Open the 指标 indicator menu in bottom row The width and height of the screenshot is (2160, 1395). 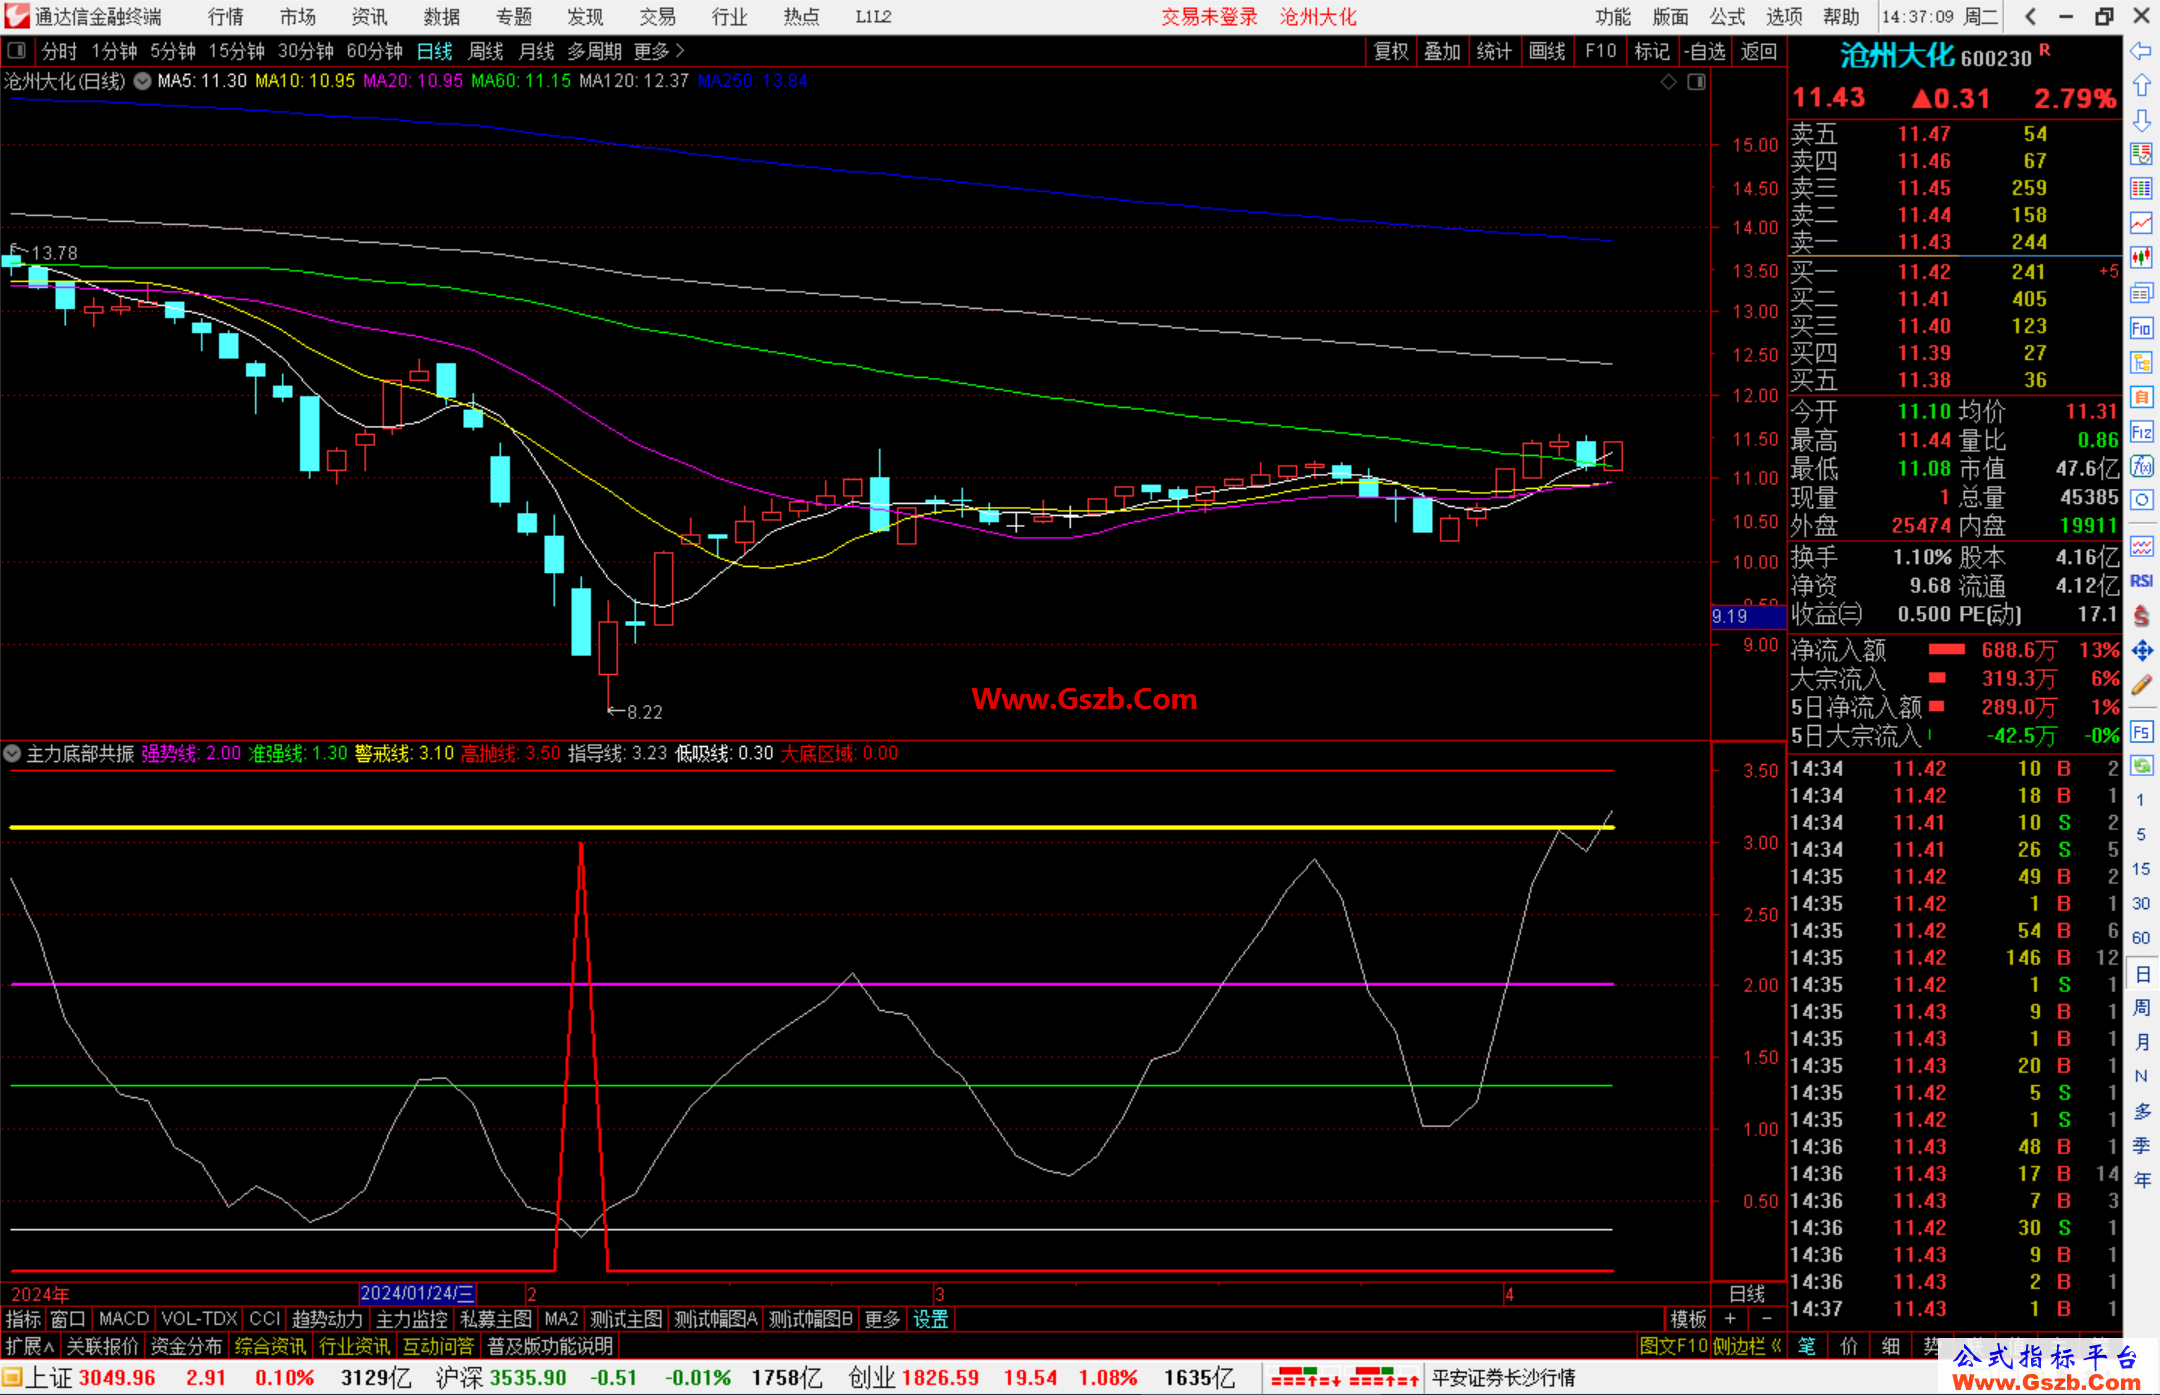[23, 1319]
